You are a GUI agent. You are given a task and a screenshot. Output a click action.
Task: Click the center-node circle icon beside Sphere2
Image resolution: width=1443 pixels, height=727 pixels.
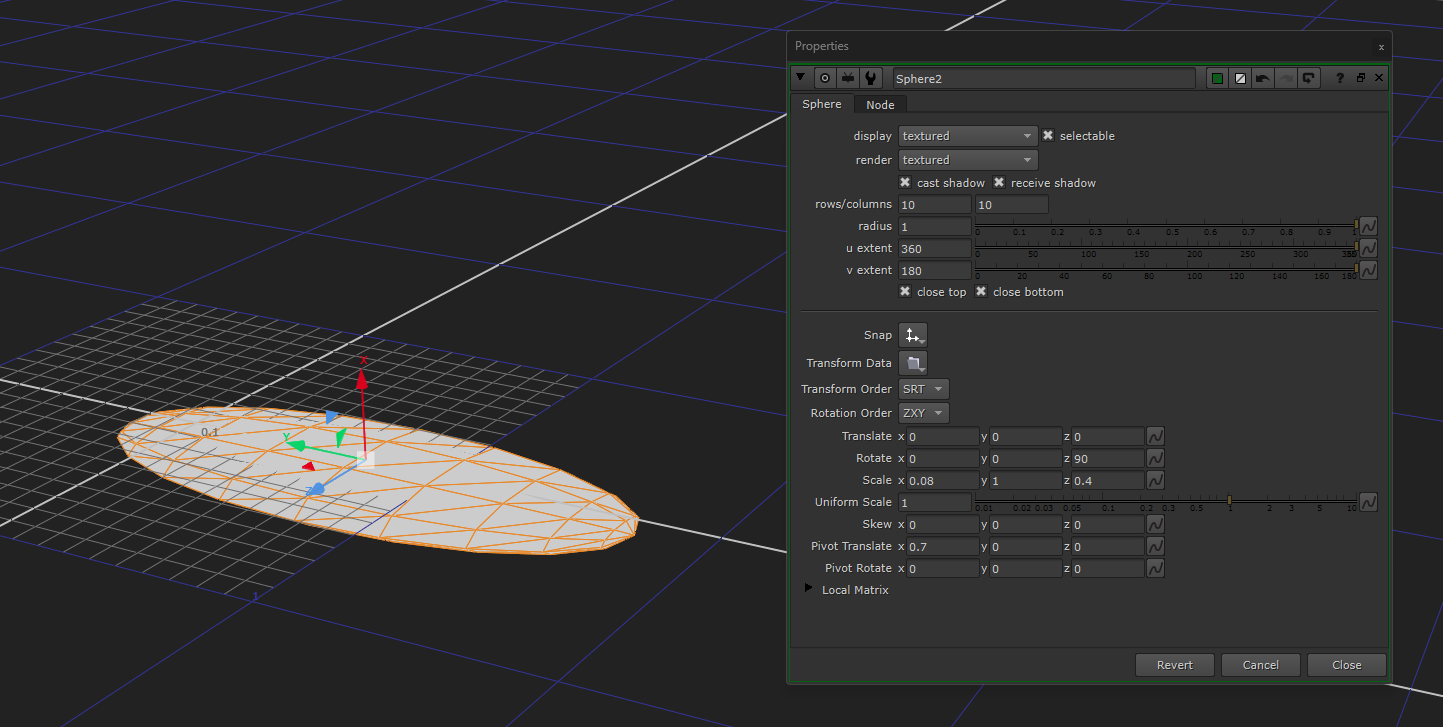pyautogui.click(x=825, y=78)
